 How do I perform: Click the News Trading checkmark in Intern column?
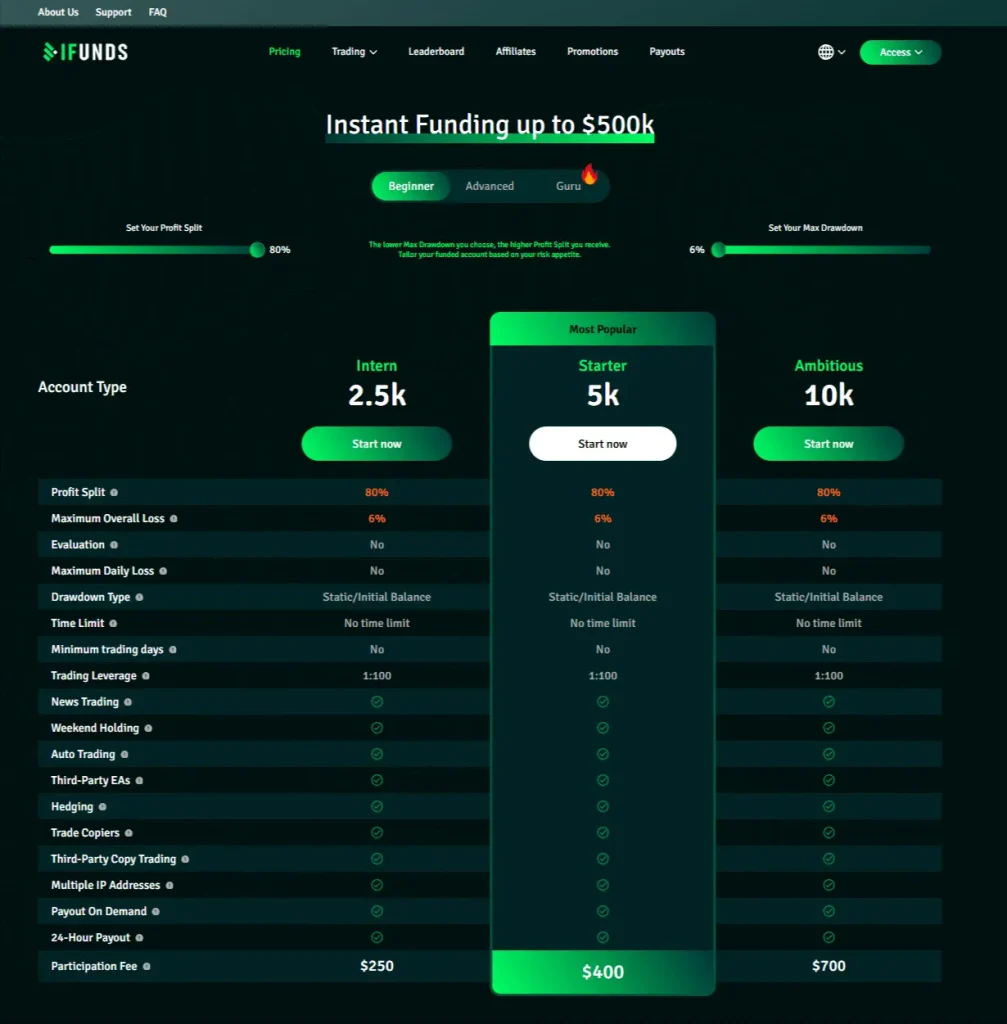[377, 701]
